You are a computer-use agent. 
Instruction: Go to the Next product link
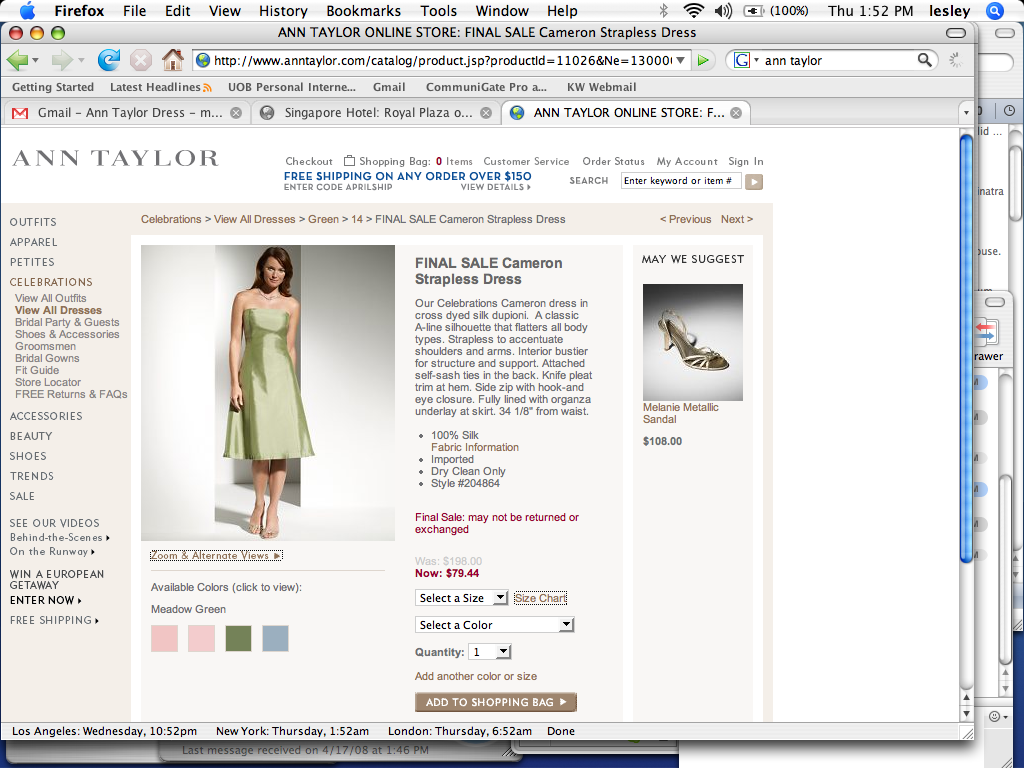[x=737, y=219]
